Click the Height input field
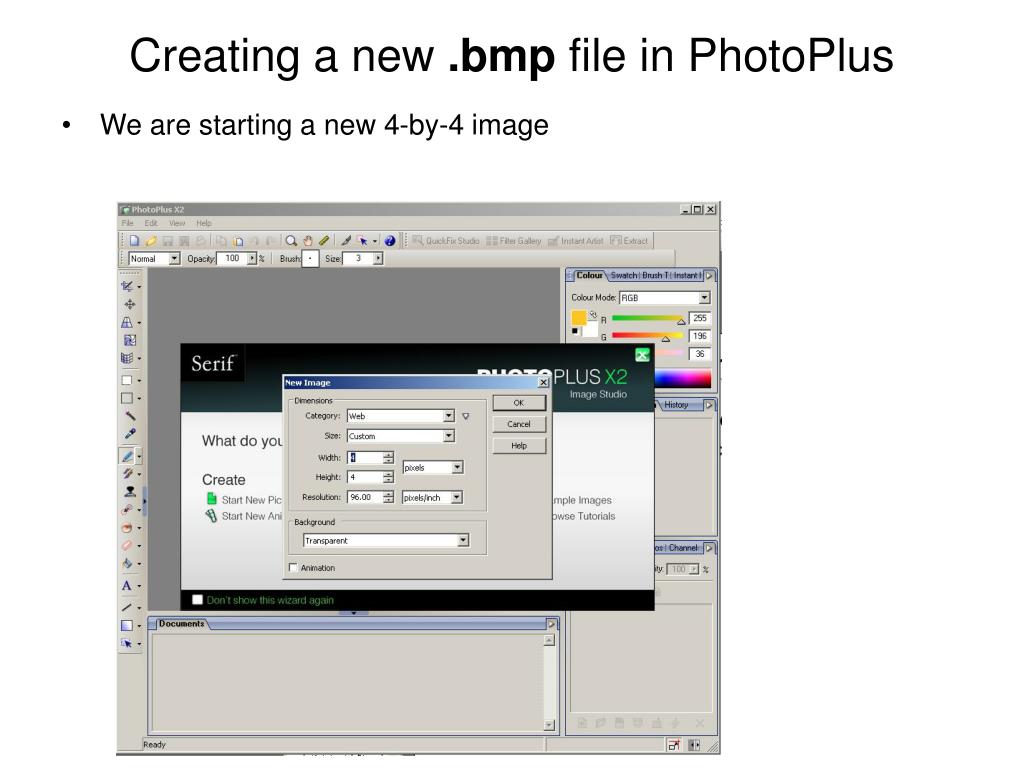The width and height of the screenshot is (1024, 768). click(x=365, y=477)
